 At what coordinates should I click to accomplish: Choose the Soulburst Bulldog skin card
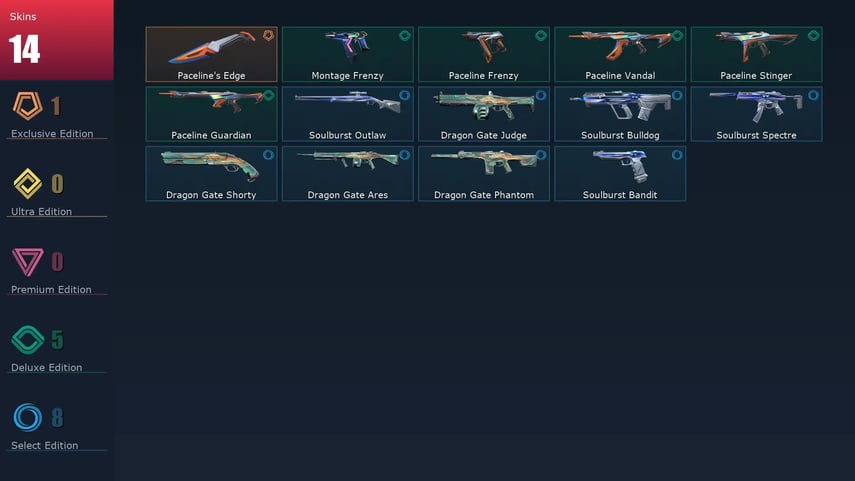click(x=620, y=114)
